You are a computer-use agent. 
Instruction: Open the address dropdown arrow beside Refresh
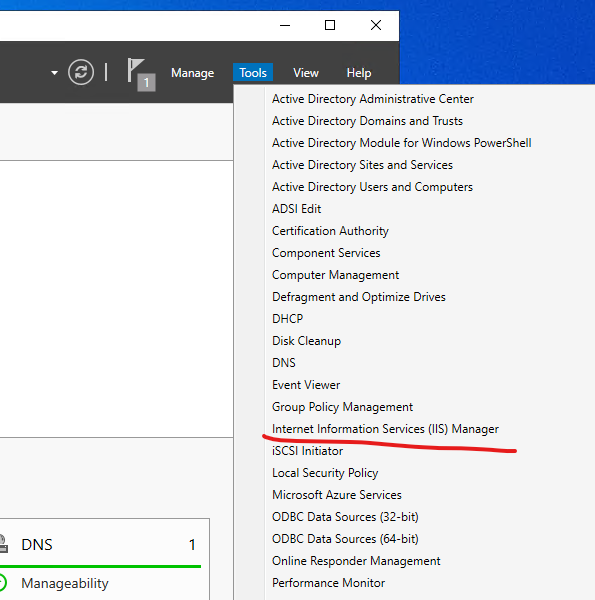[54, 72]
